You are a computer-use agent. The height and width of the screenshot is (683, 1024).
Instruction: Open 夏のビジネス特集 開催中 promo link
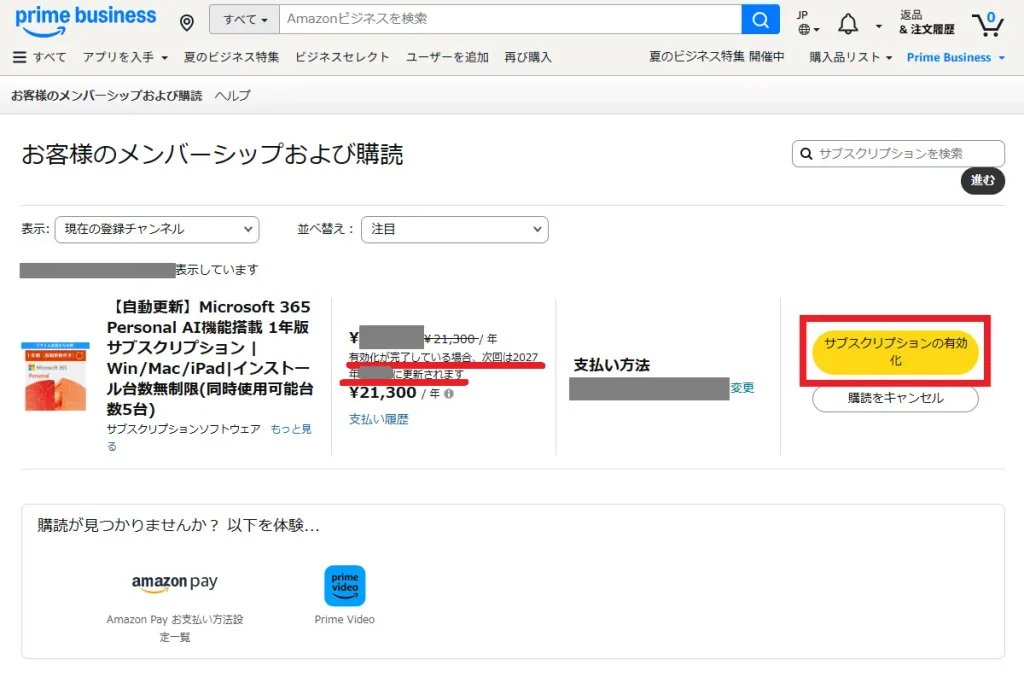(716, 57)
